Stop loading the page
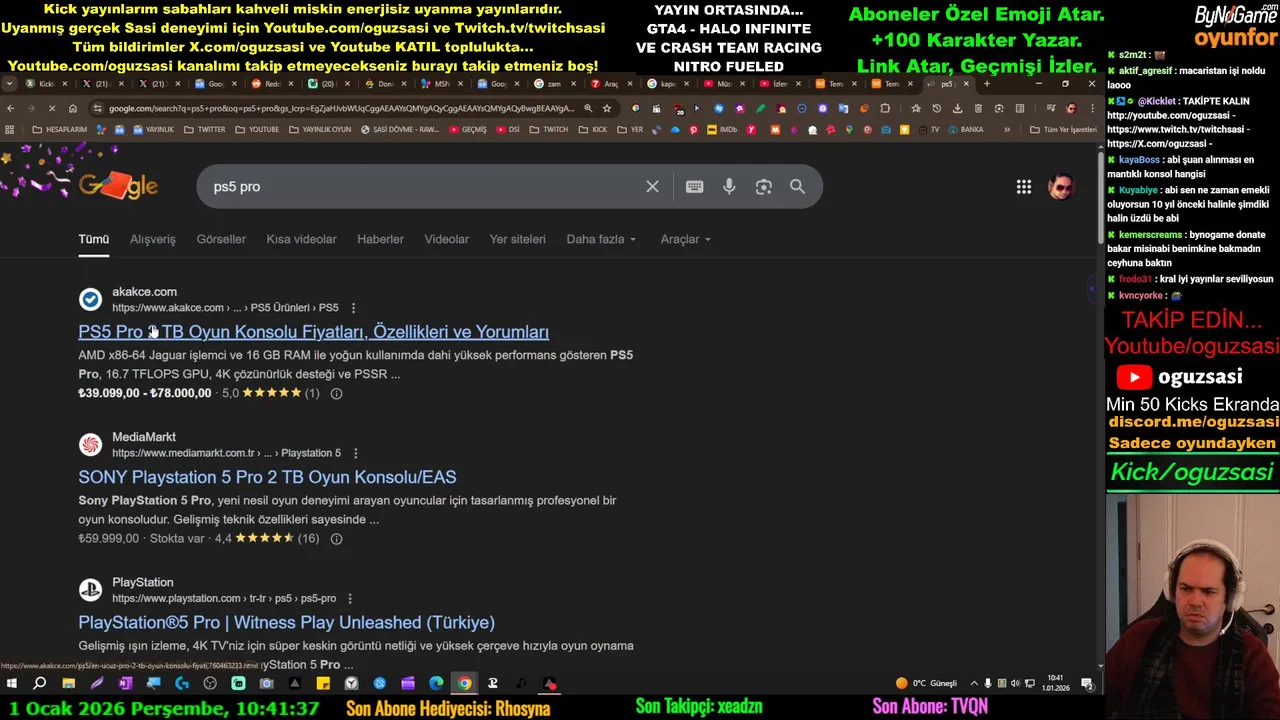The width and height of the screenshot is (1280, 720). pyautogui.click(x=52, y=108)
